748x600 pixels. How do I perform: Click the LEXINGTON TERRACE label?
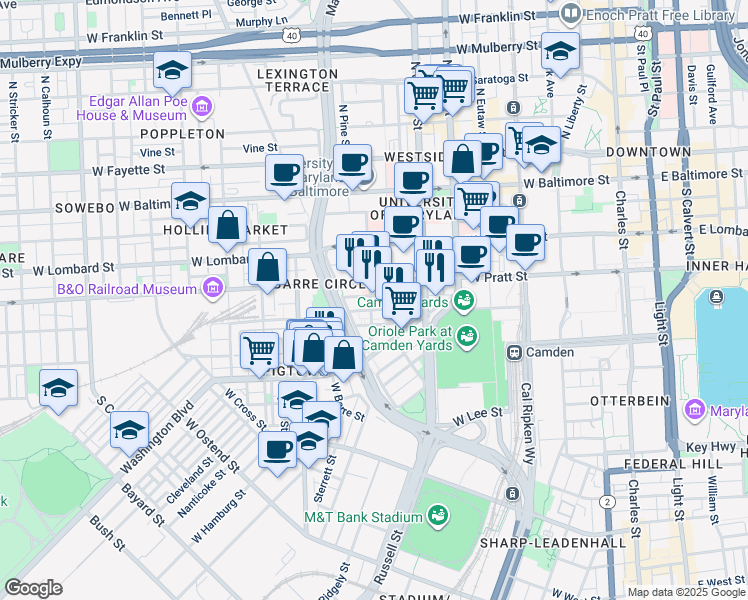(298, 81)
